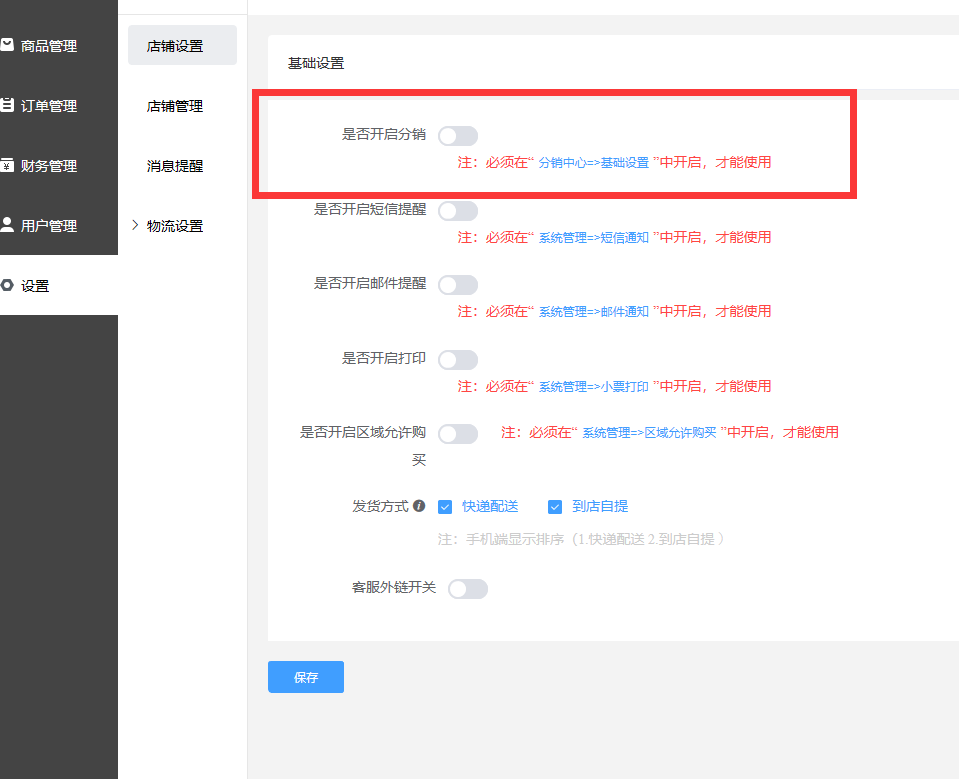
Task: Click the blue 保存 button
Action: [306, 677]
